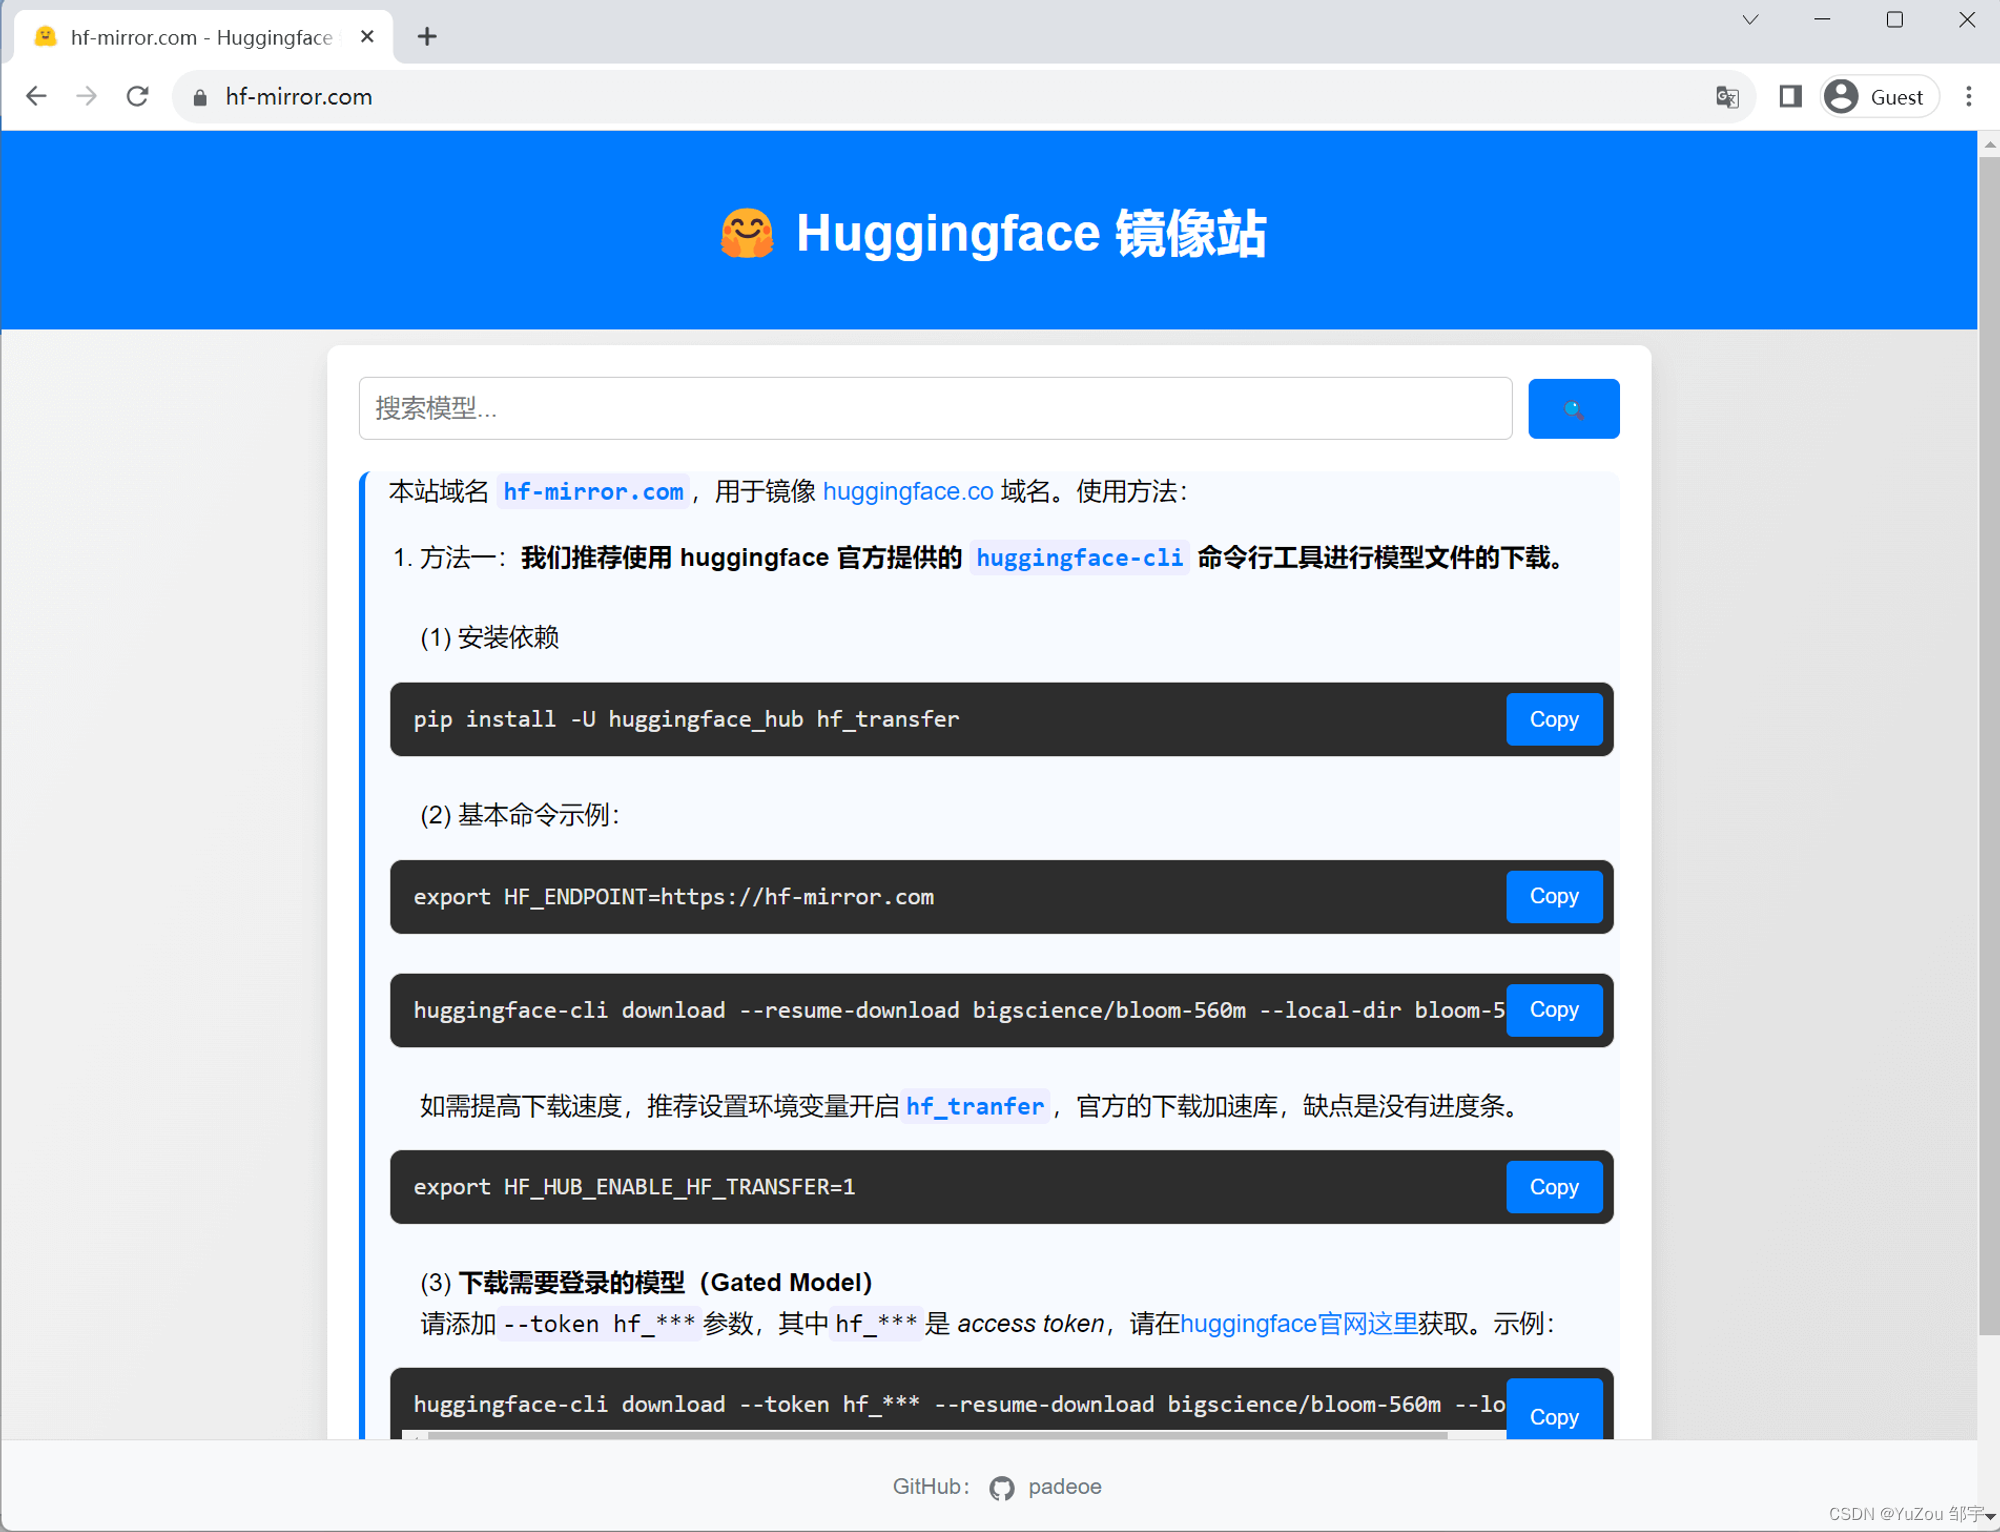Open the huggingface.co link
This screenshot has width=2000, height=1532.
pos(907,491)
